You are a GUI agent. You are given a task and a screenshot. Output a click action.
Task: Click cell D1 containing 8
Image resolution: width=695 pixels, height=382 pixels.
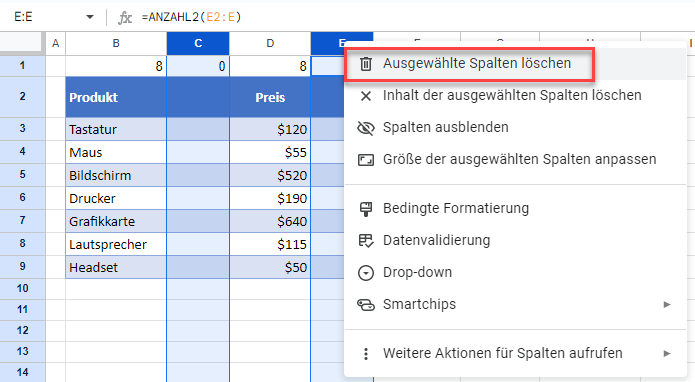[x=270, y=66]
